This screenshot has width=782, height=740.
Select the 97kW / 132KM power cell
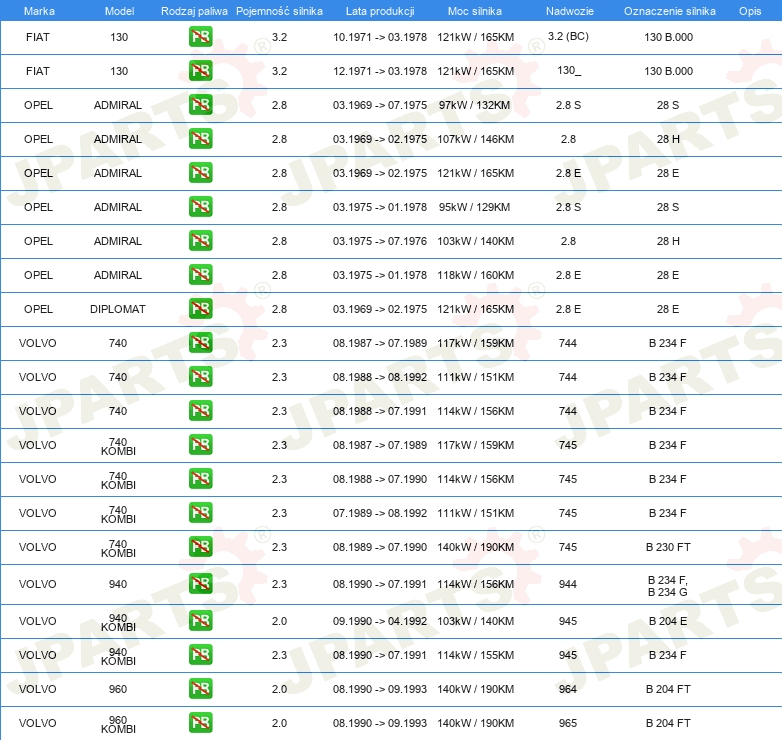(x=474, y=105)
